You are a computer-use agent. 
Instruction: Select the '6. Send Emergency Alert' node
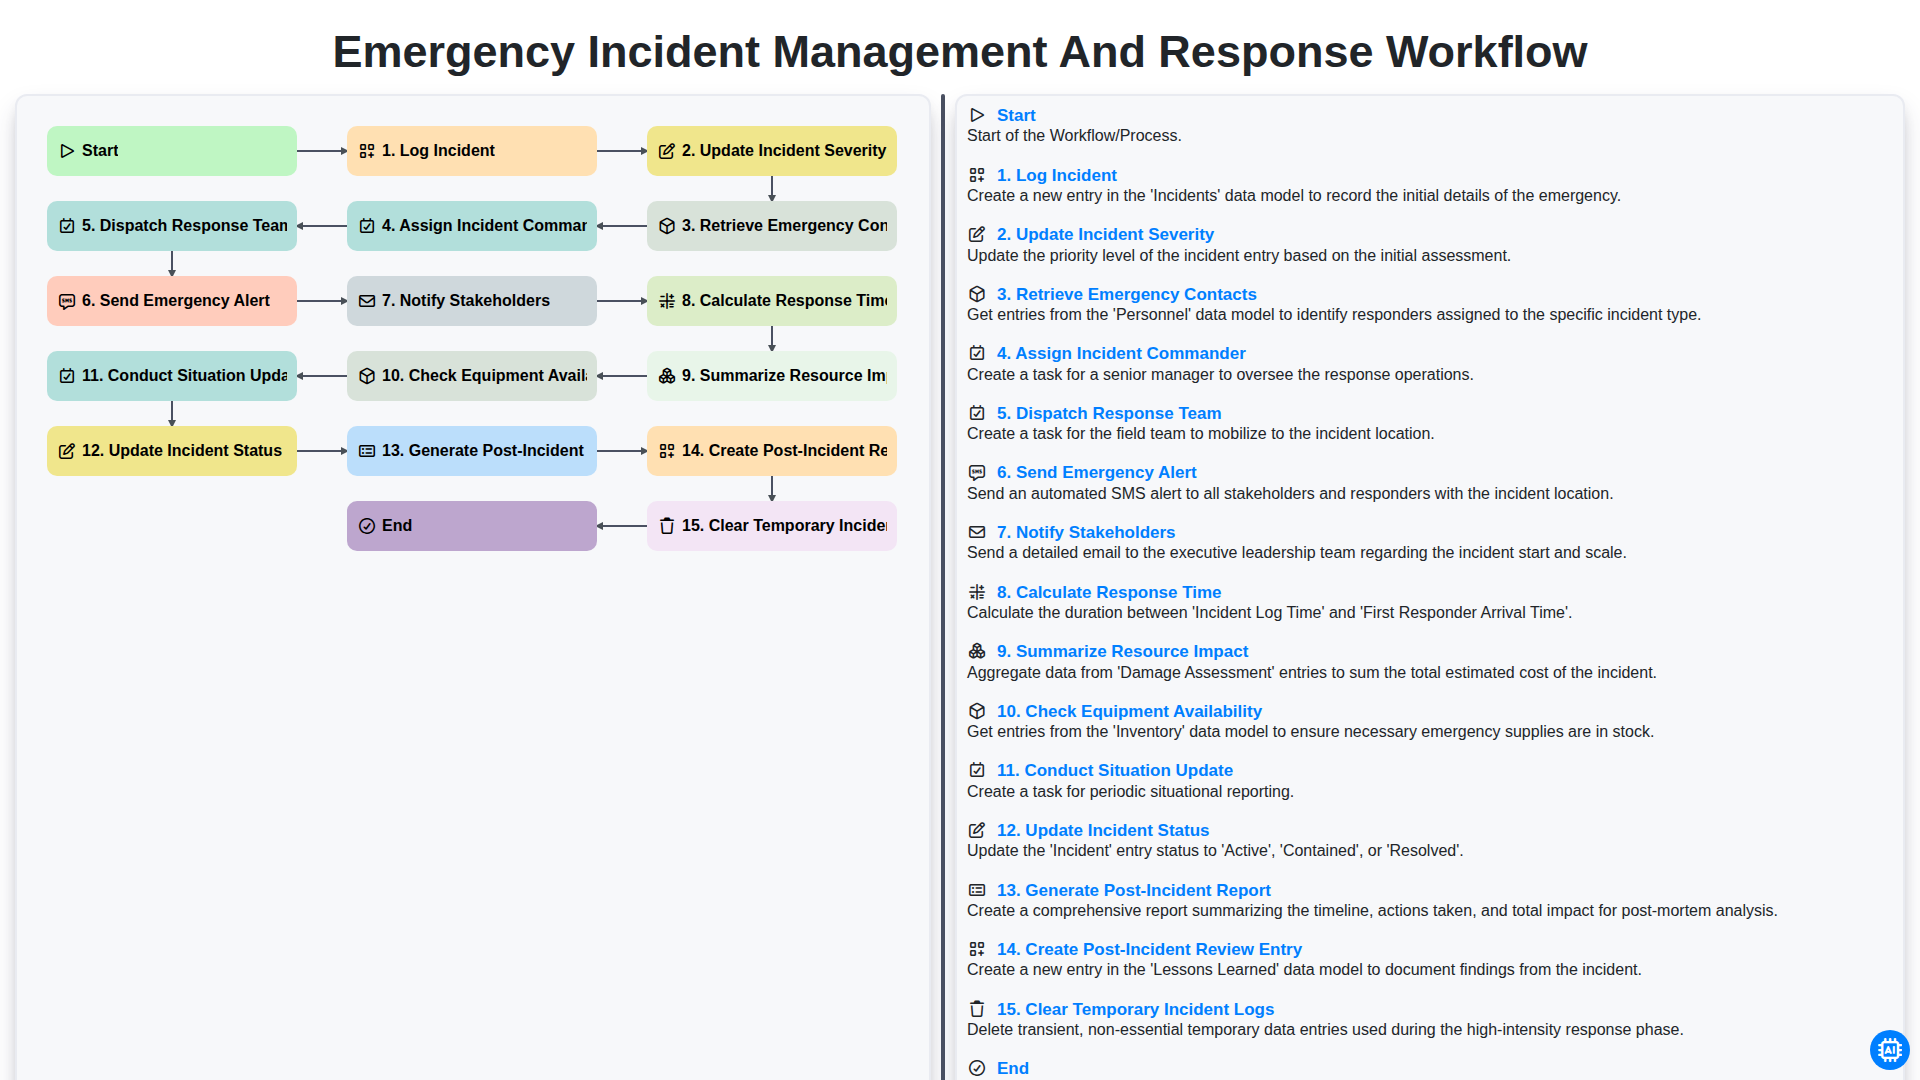point(172,301)
